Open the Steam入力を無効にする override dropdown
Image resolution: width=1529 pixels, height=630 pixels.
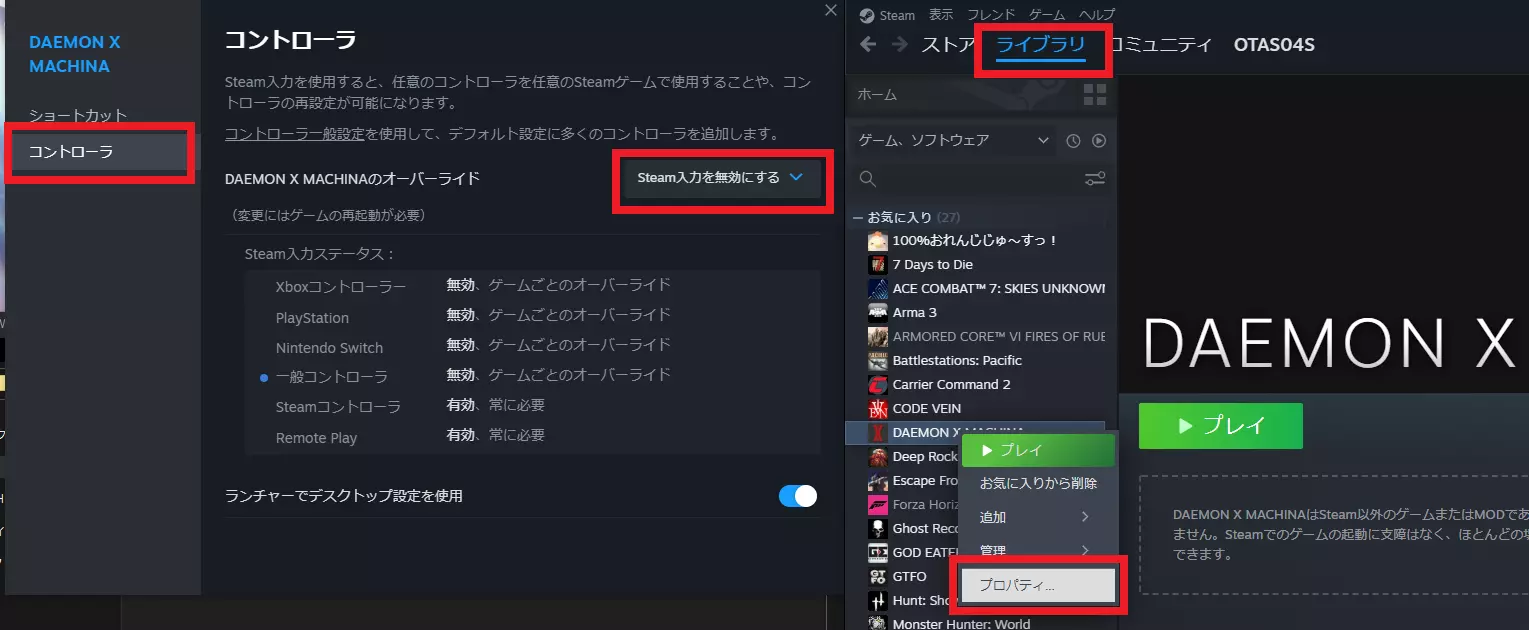pyautogui.click(x=721, y=178)
